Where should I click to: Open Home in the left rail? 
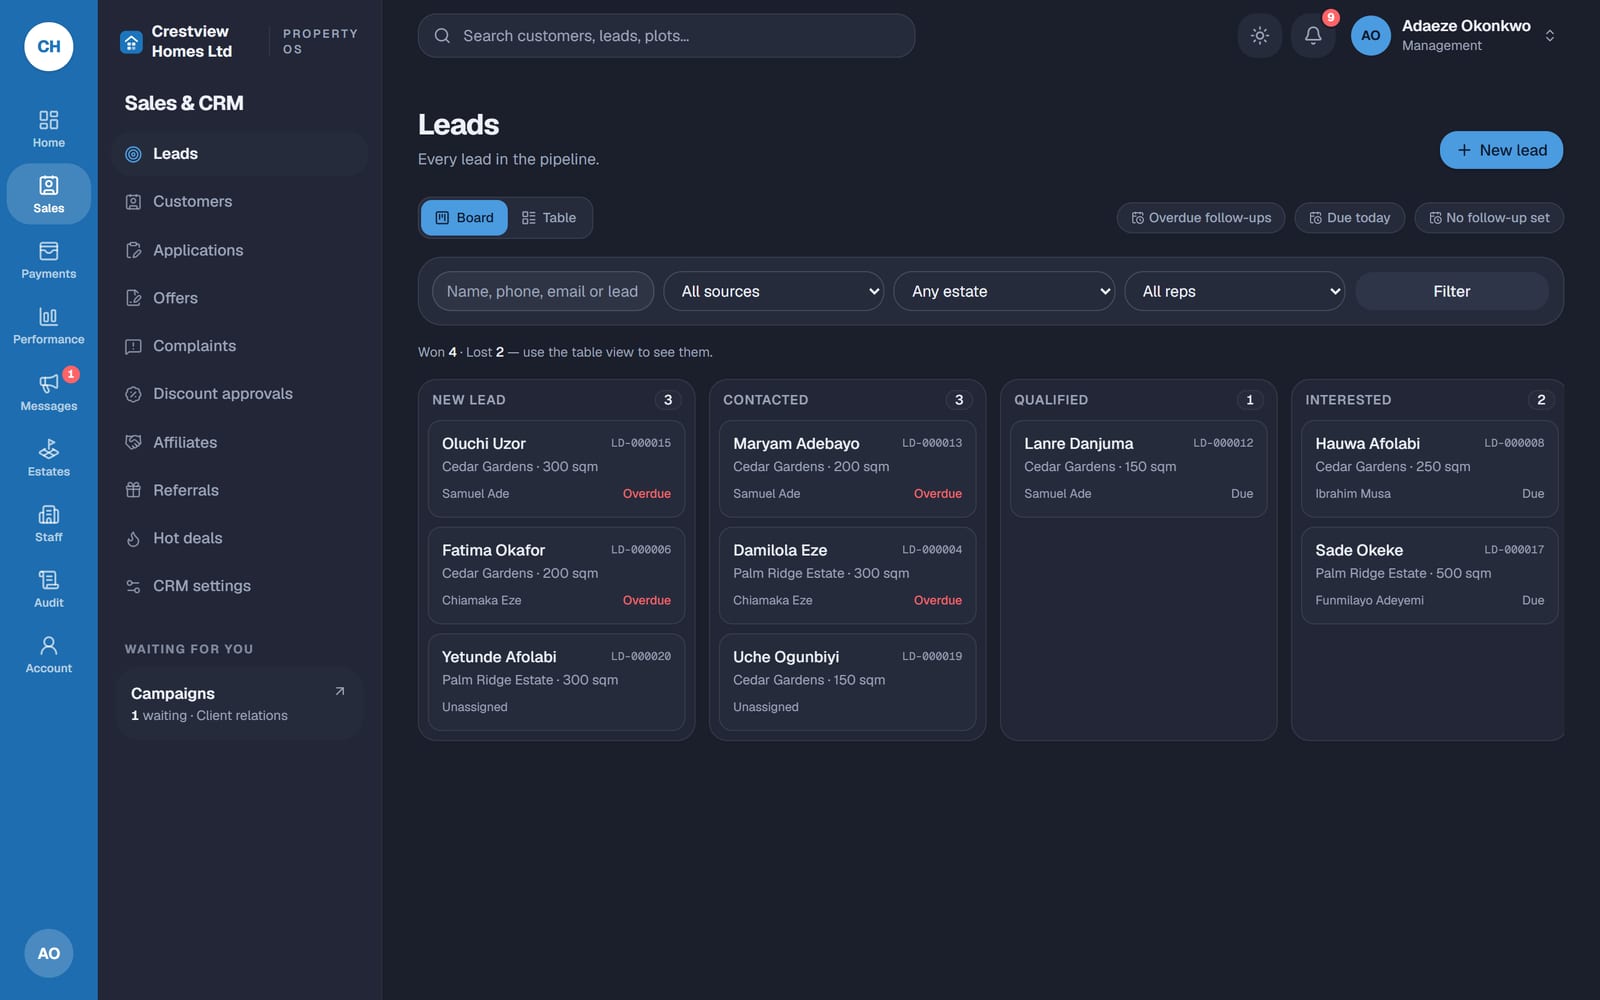(48, 129)
